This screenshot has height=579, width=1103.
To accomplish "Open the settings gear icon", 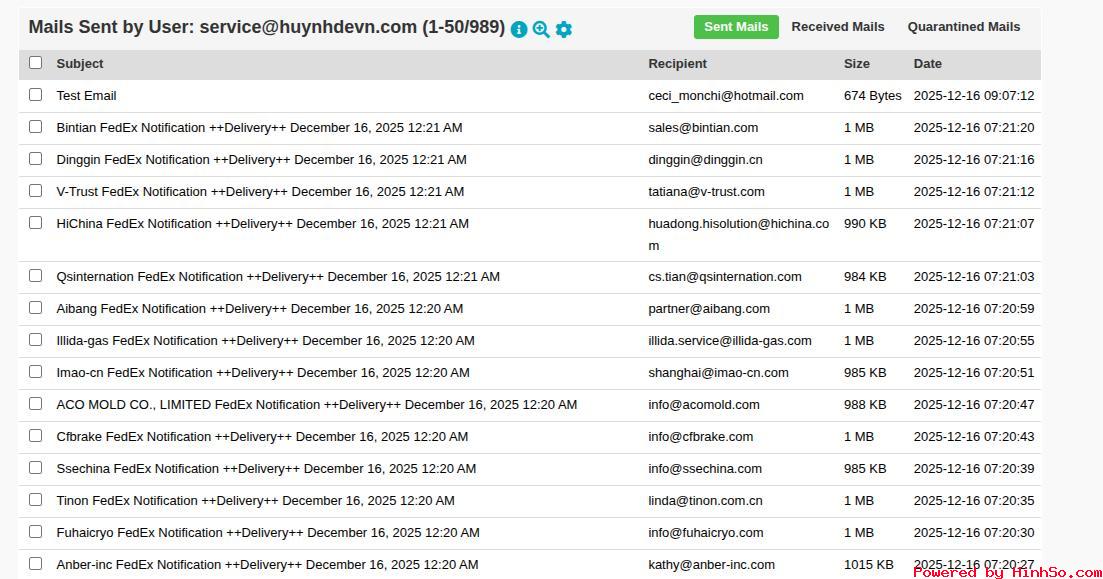I will pyautogui.click(x=564, y=29).
